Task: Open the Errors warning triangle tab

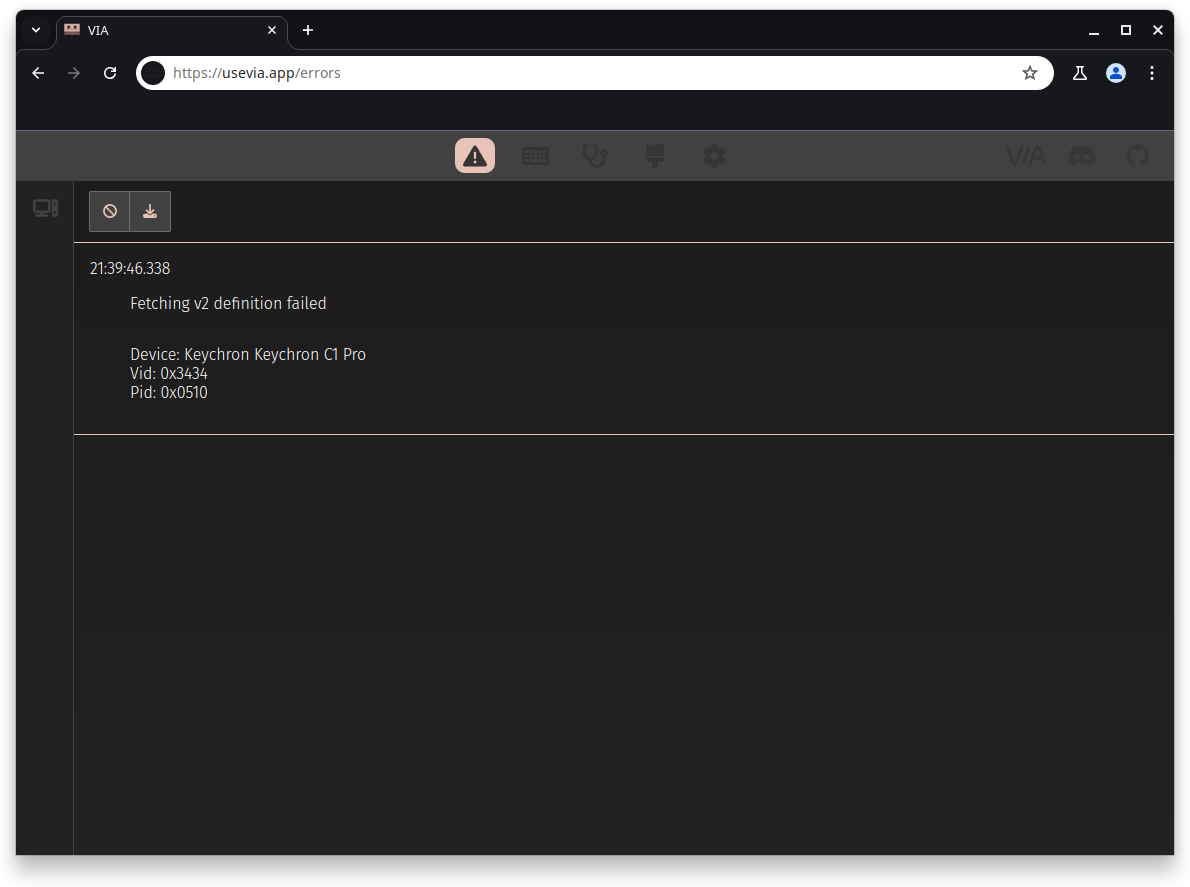Action: [x=474, y=156]
